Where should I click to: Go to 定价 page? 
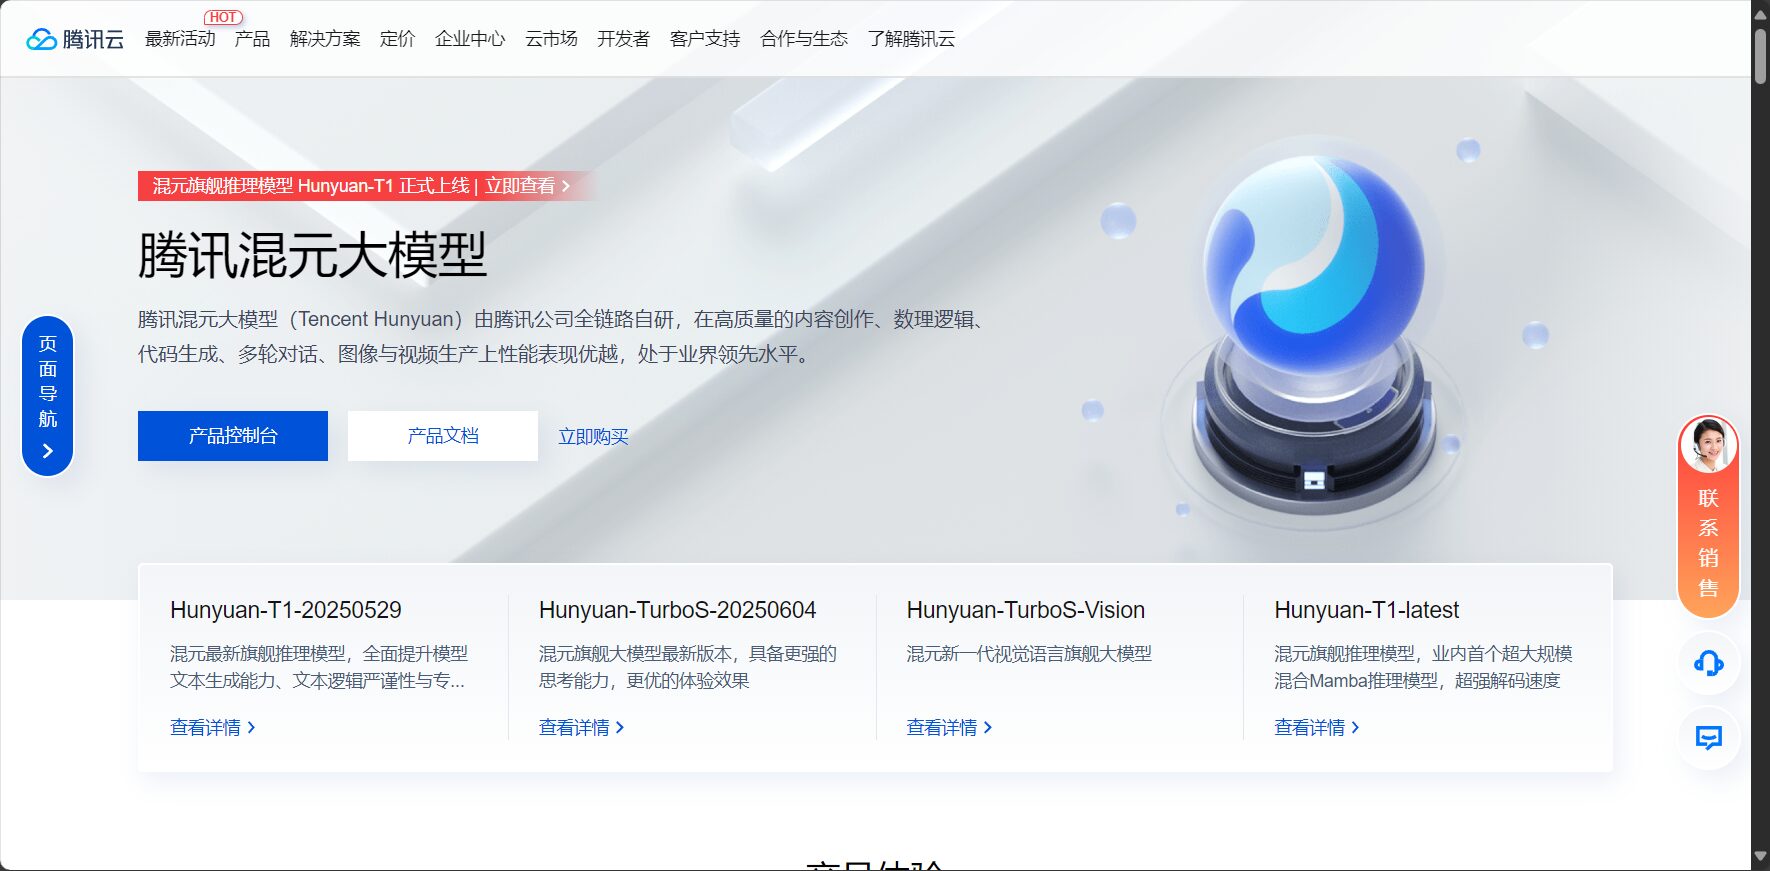pyautogui.click(x=397, y=39)
